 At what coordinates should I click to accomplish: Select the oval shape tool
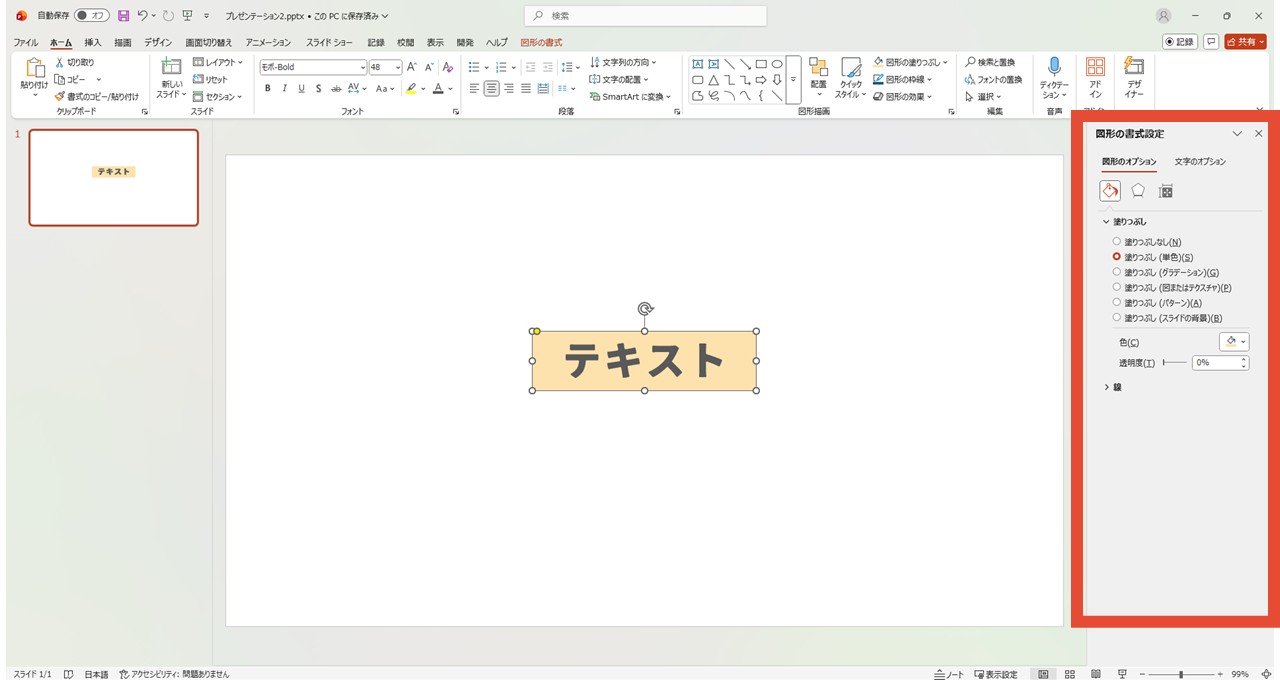pos(779,64)
